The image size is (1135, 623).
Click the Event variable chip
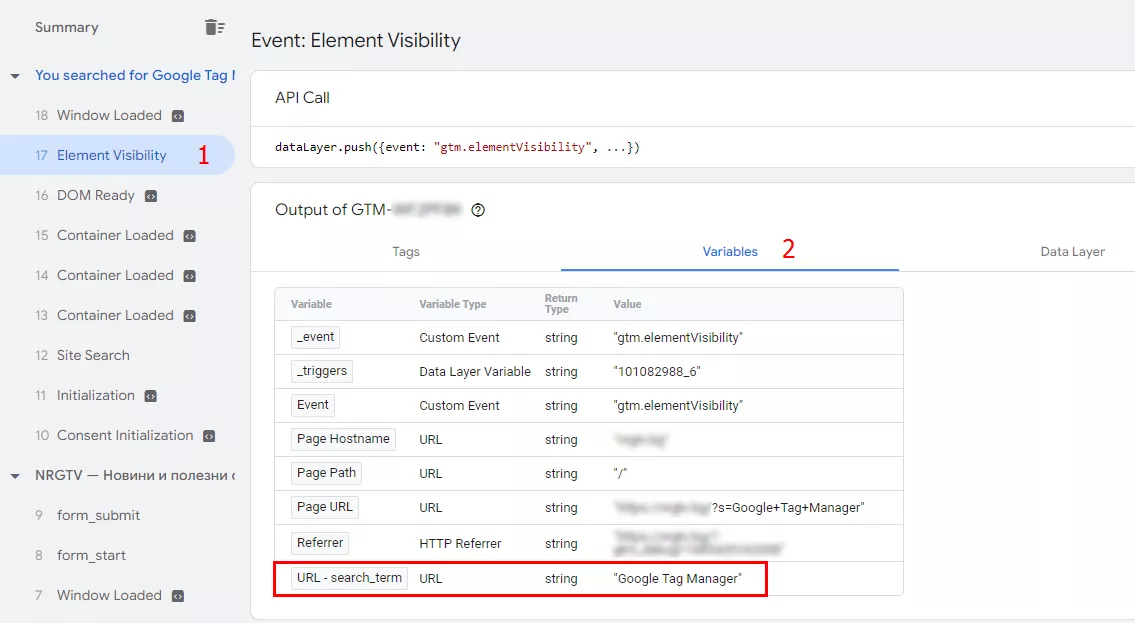[x=313, y=405]
